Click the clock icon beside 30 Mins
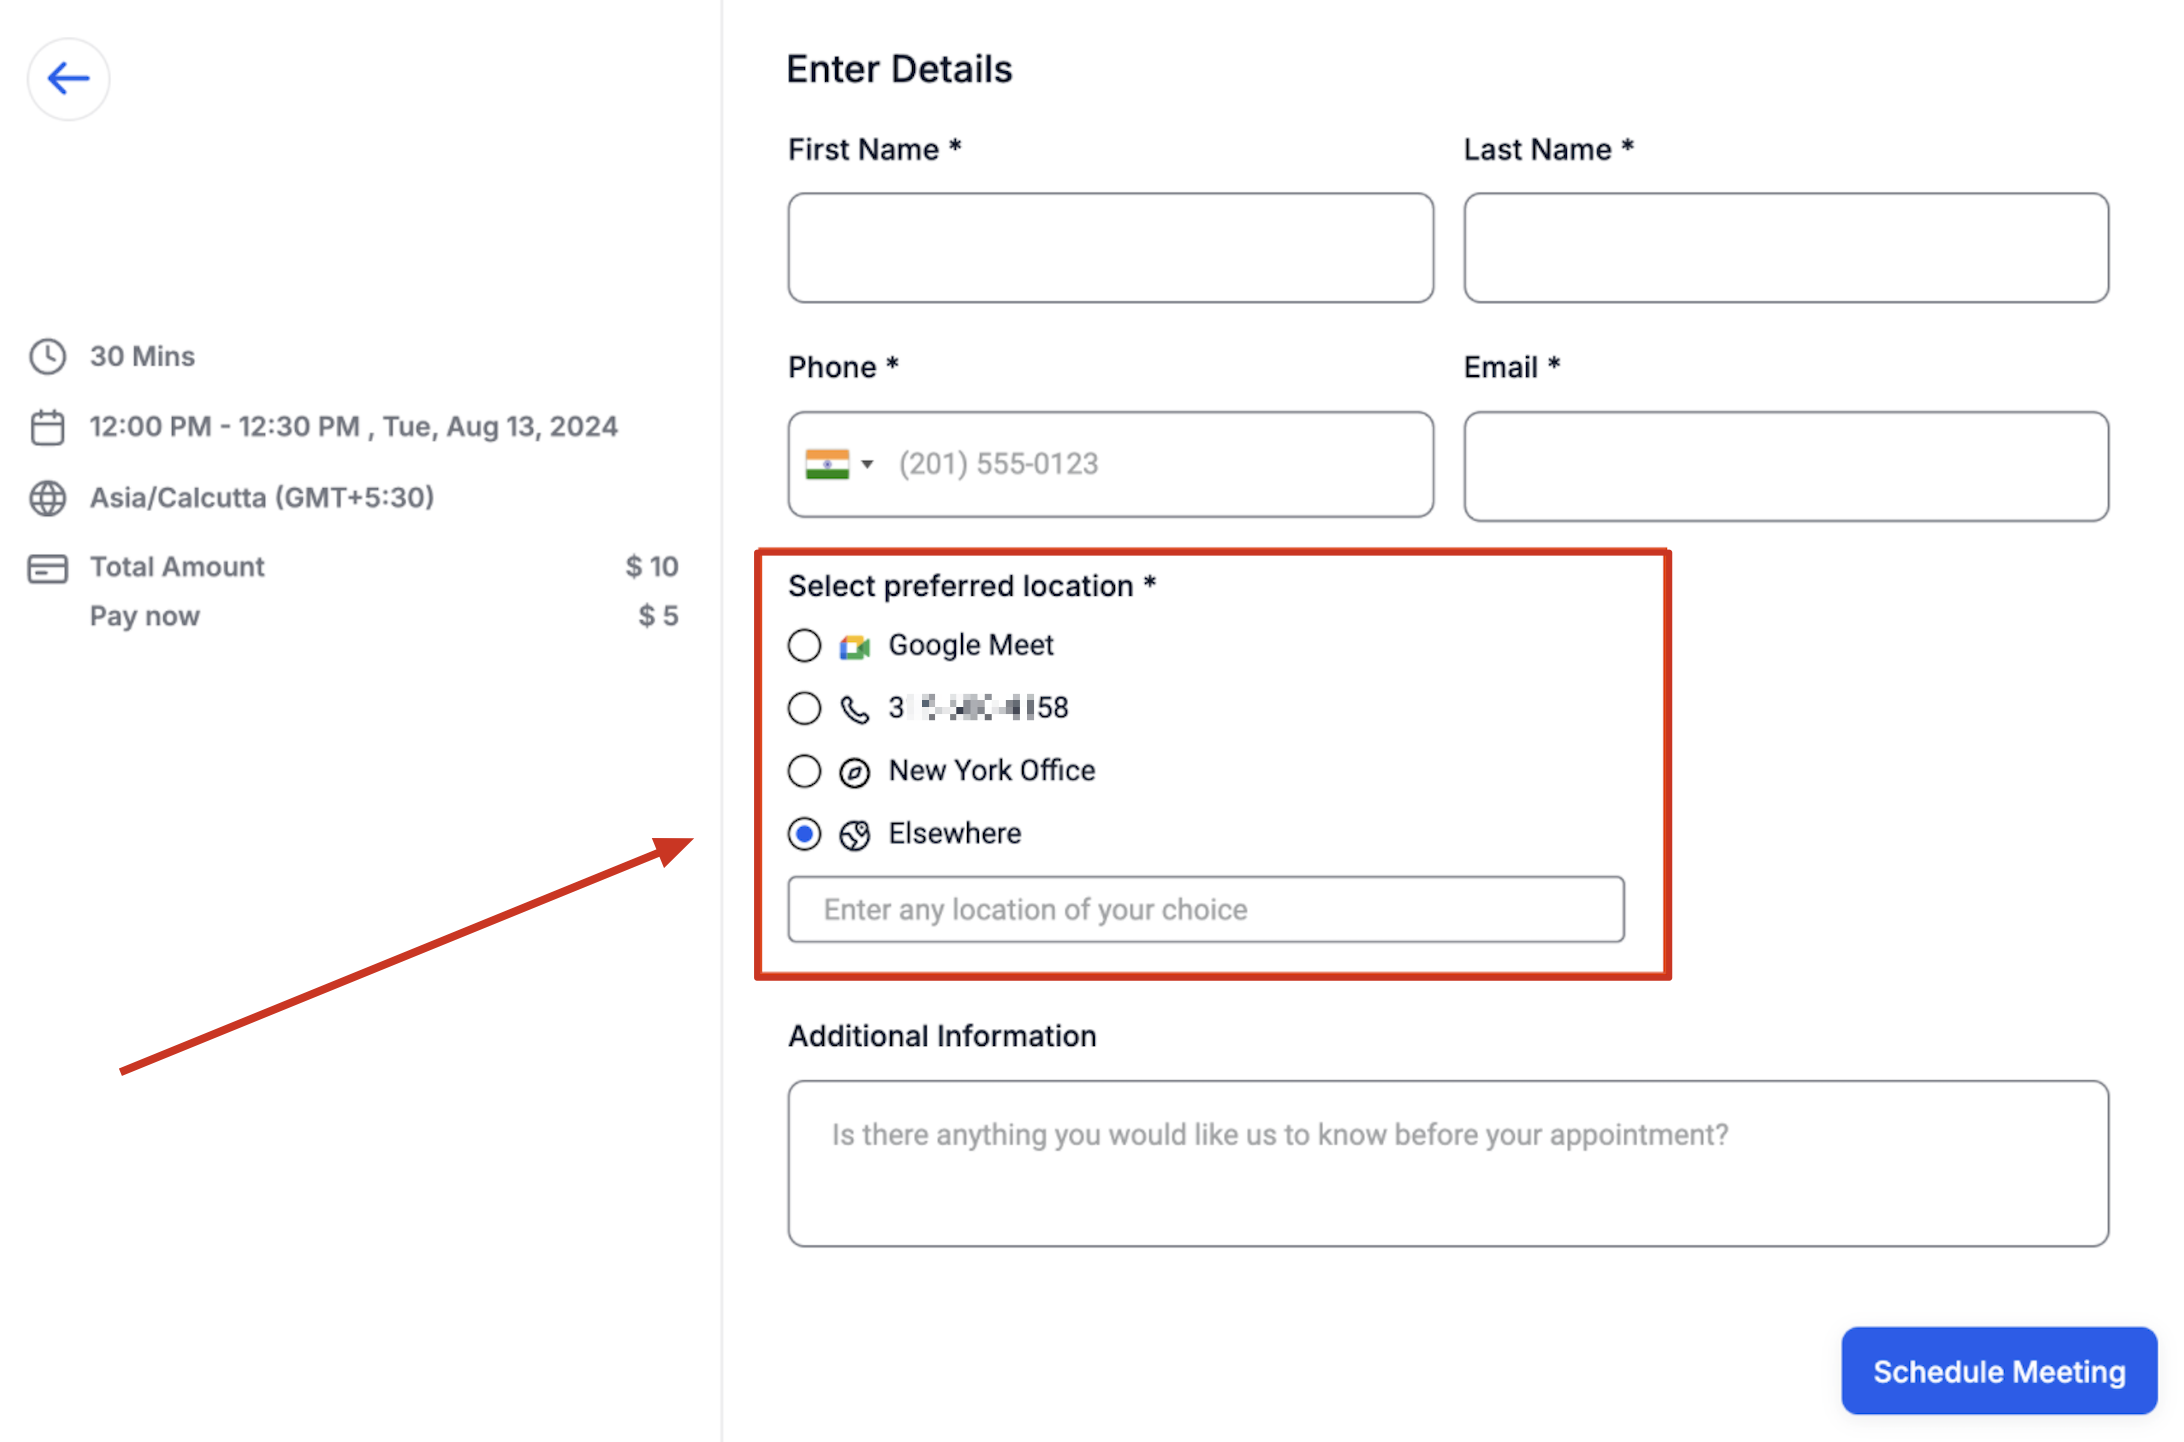The width and height of the screenshot is (2184, 1442). [x=47, y=356]
